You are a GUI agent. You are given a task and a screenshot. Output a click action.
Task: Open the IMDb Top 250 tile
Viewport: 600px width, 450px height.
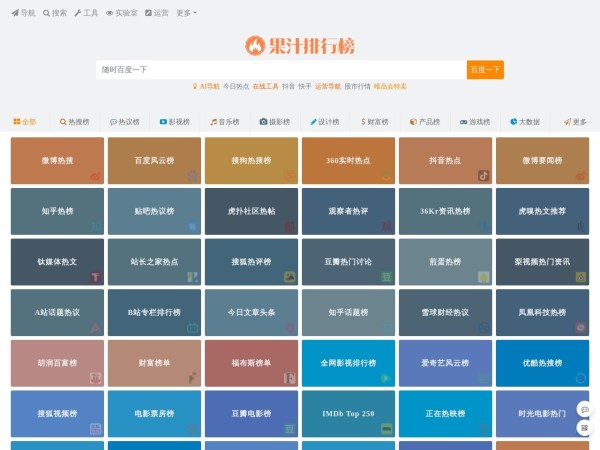tap(348, 412)
